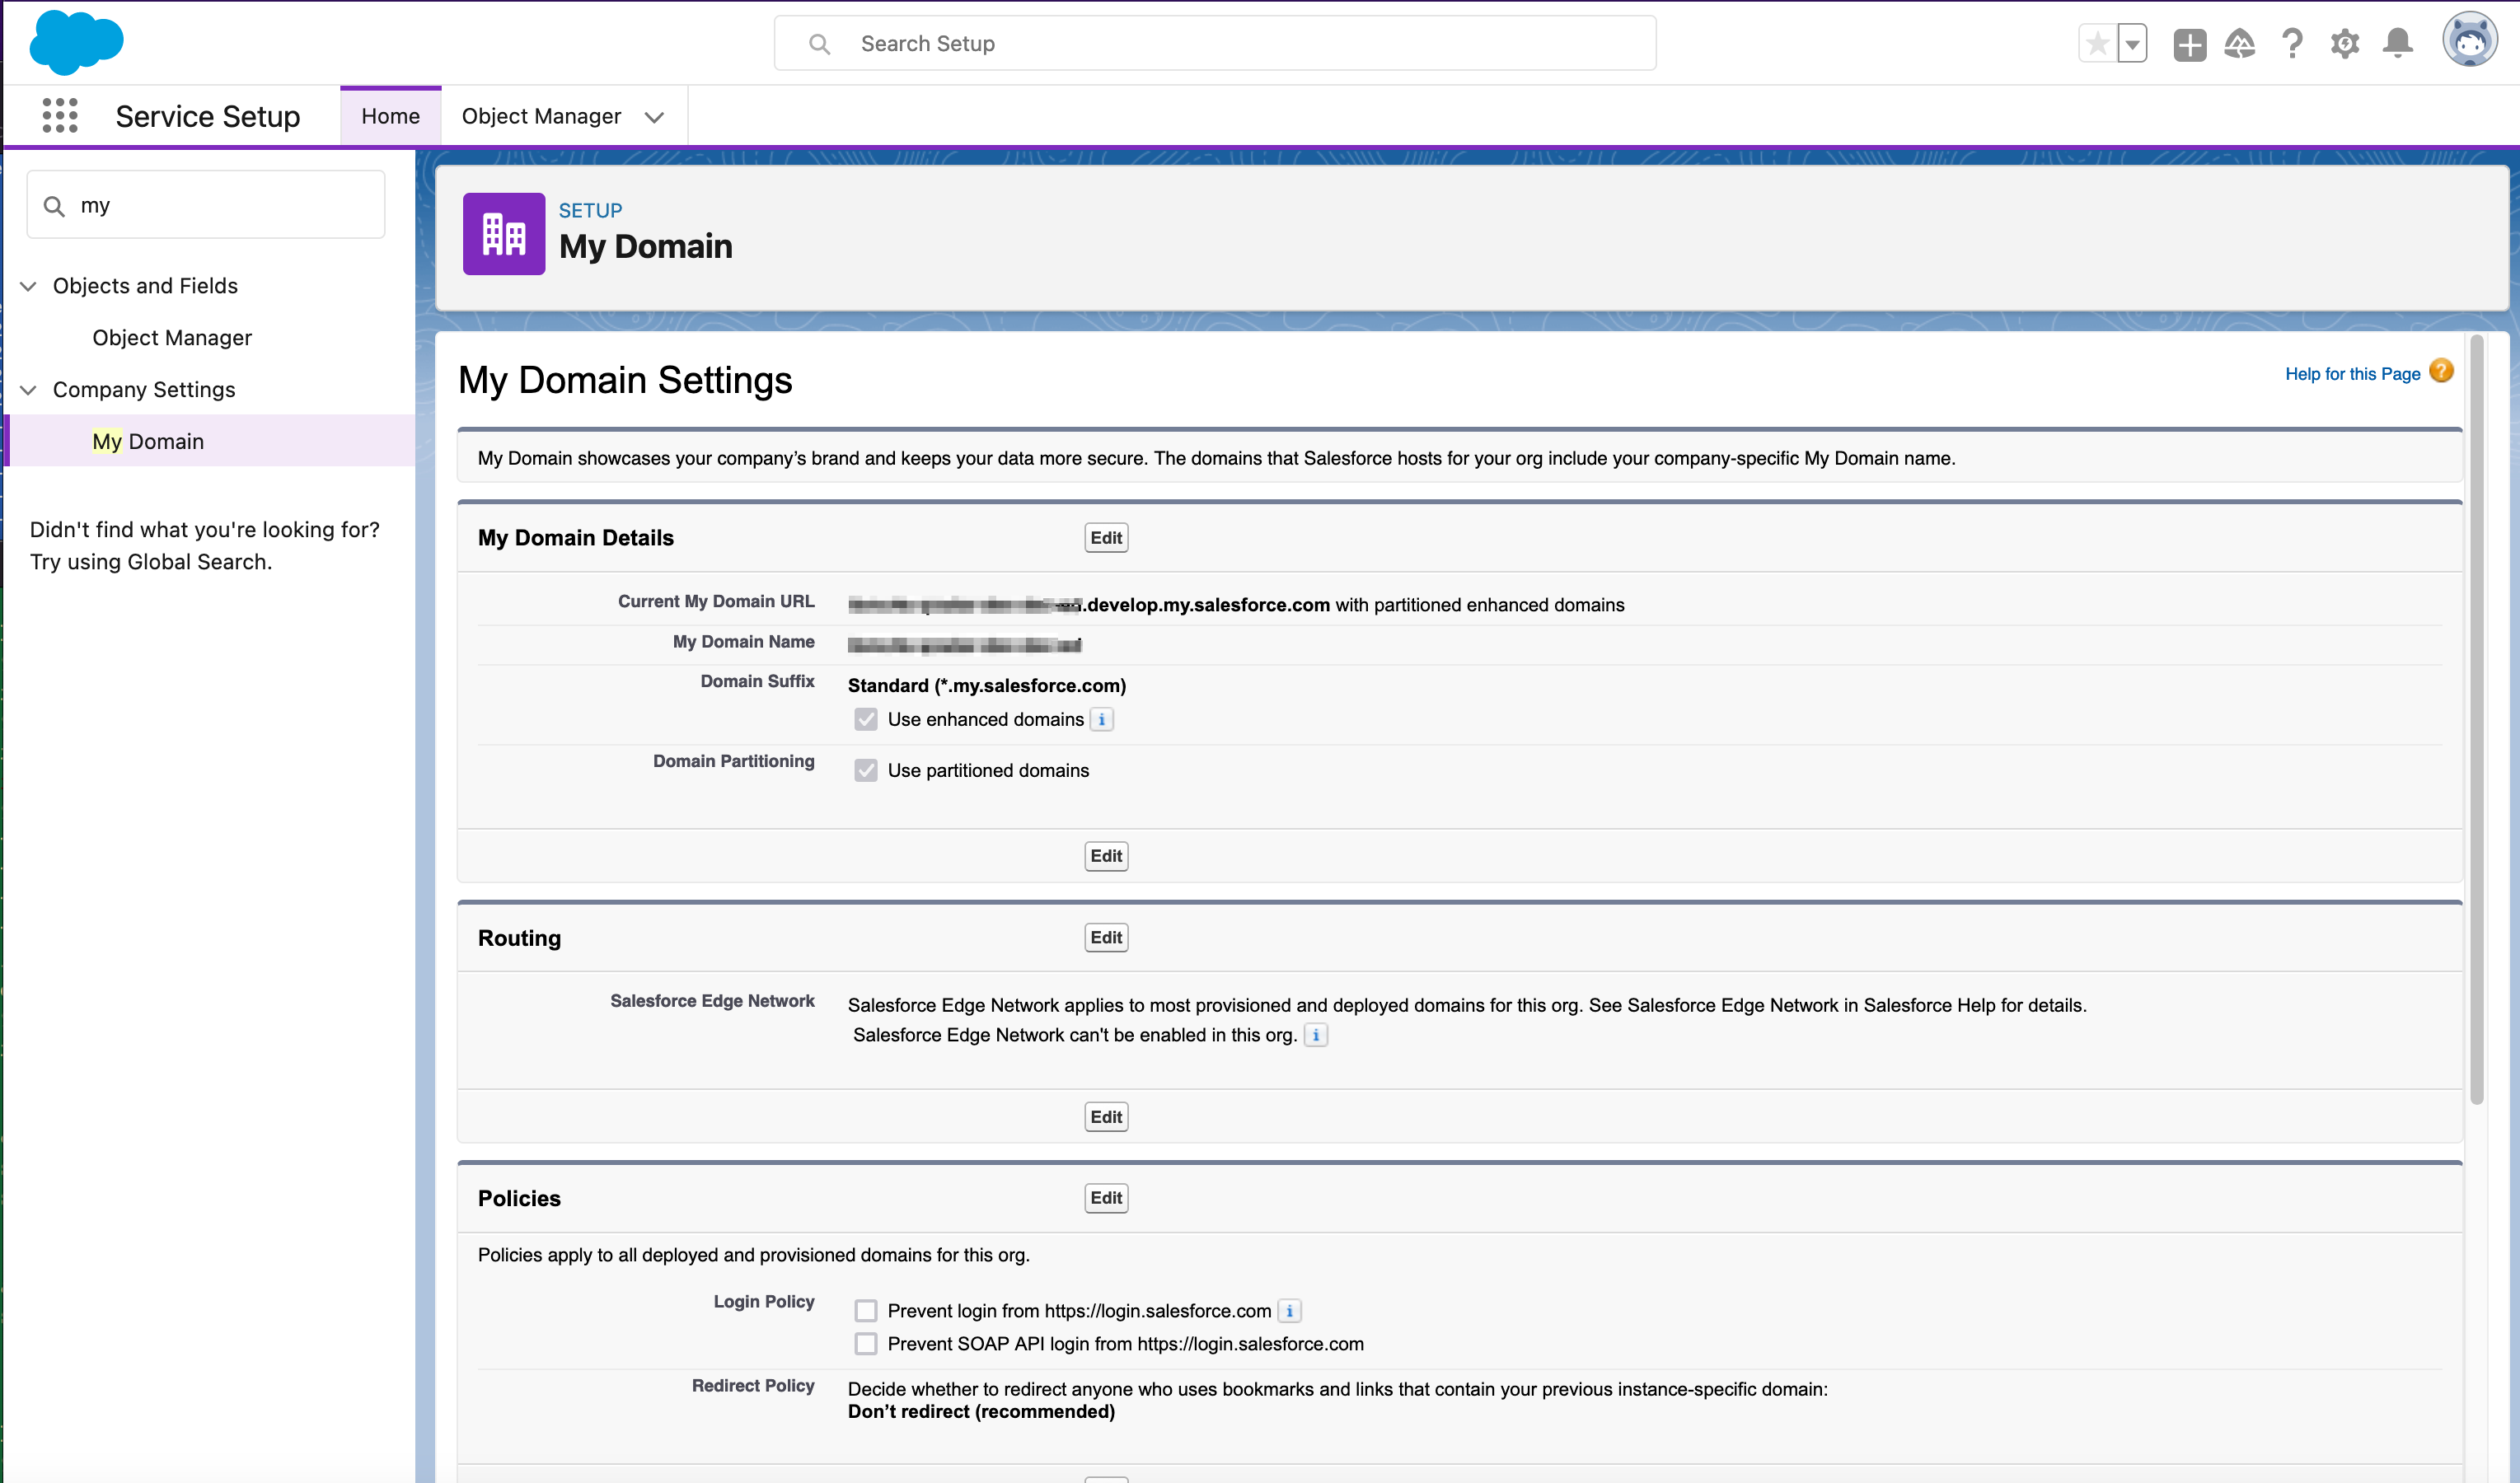2520x1483 pixels.
Task: Expand the Object Manager dropdown
Action: point(653,115)
